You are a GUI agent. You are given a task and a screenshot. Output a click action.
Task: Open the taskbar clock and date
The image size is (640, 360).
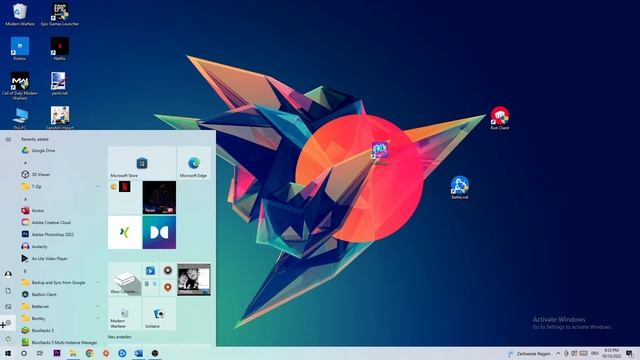[x=611, y=353]
